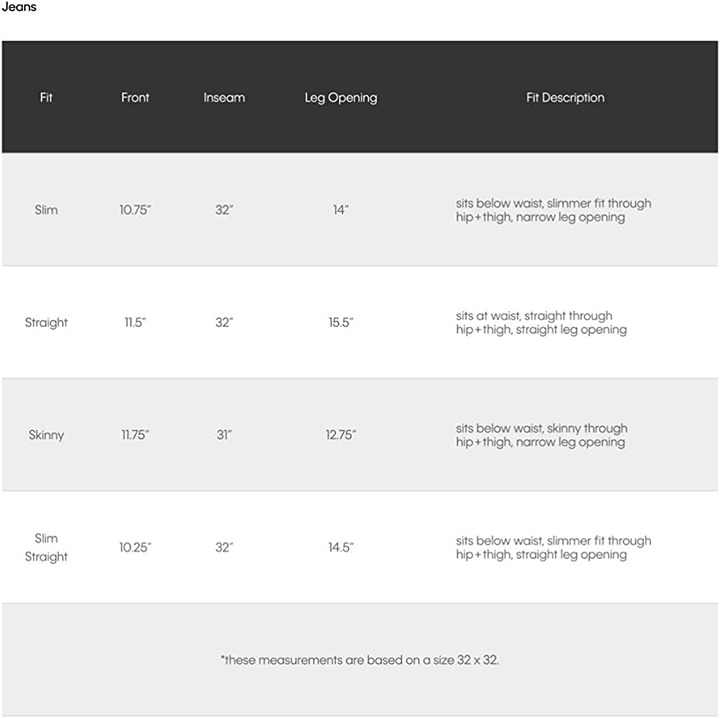
Task: Select the 31" inseam value
Action: pyautogui.click(x=224, y=435)
